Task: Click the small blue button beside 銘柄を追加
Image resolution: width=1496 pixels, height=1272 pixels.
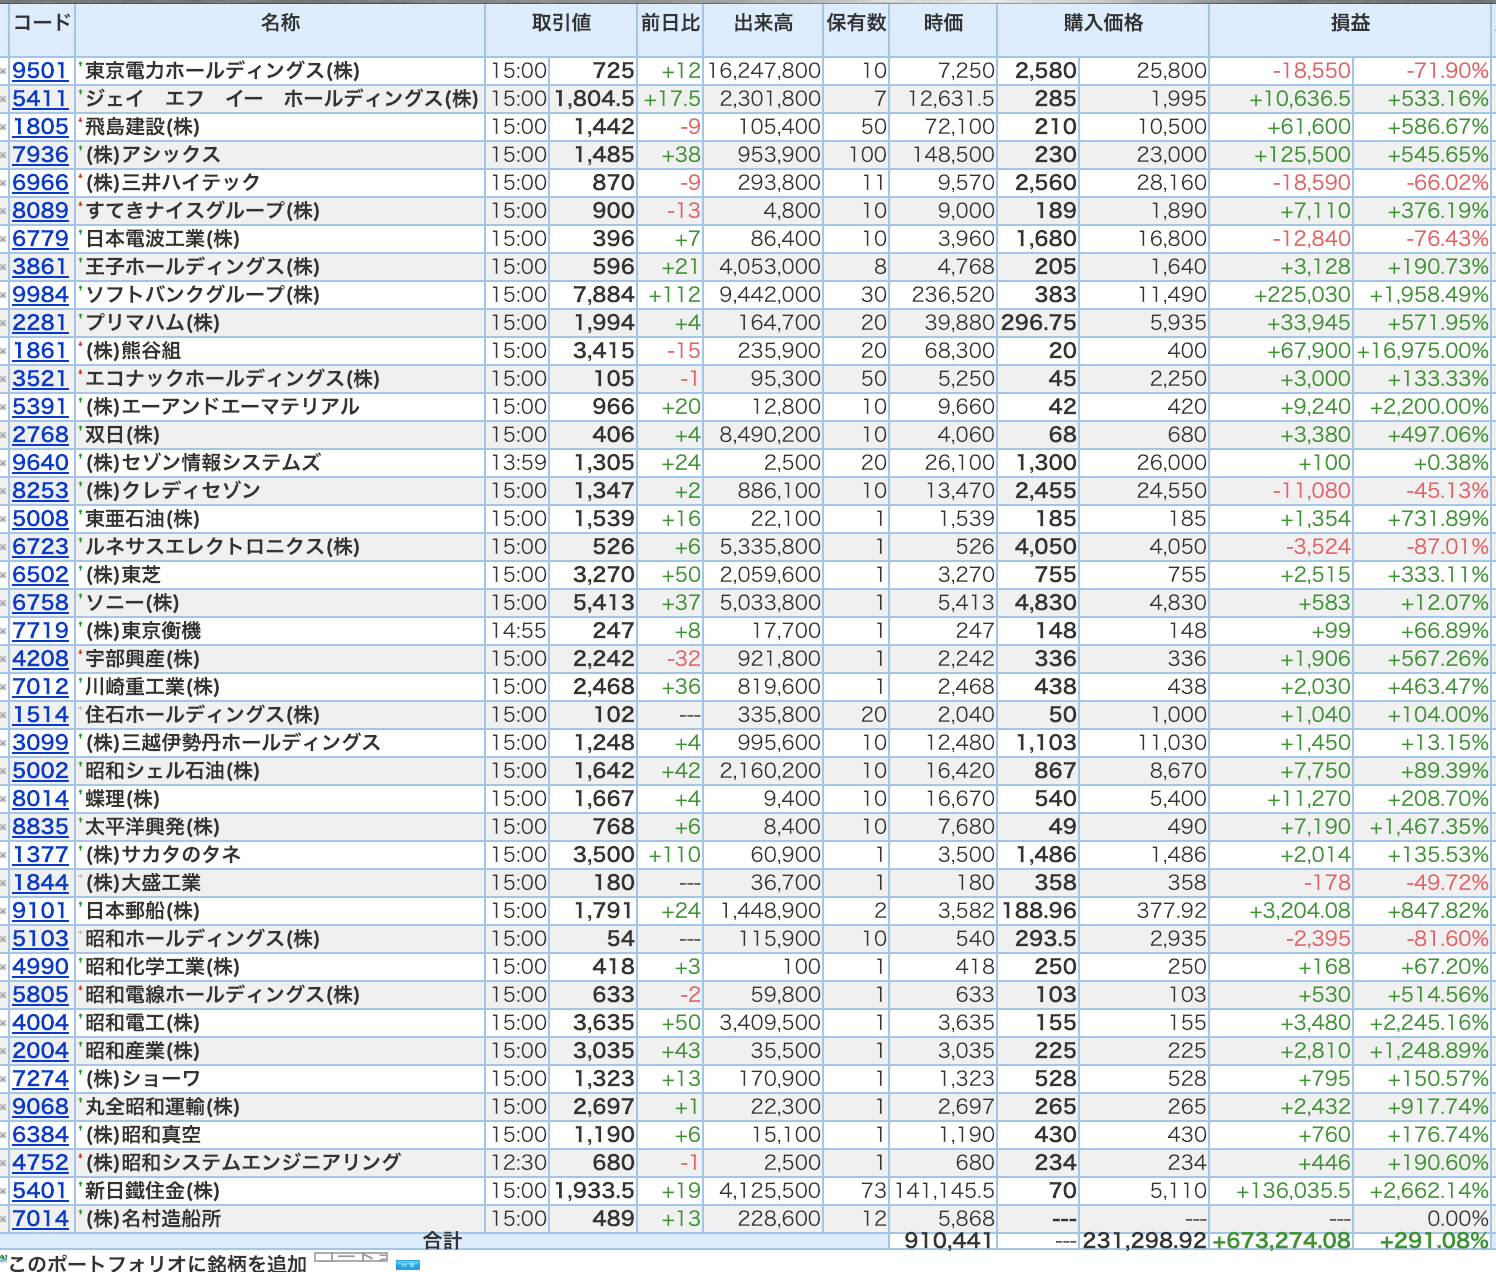Action: (408, 1265)
